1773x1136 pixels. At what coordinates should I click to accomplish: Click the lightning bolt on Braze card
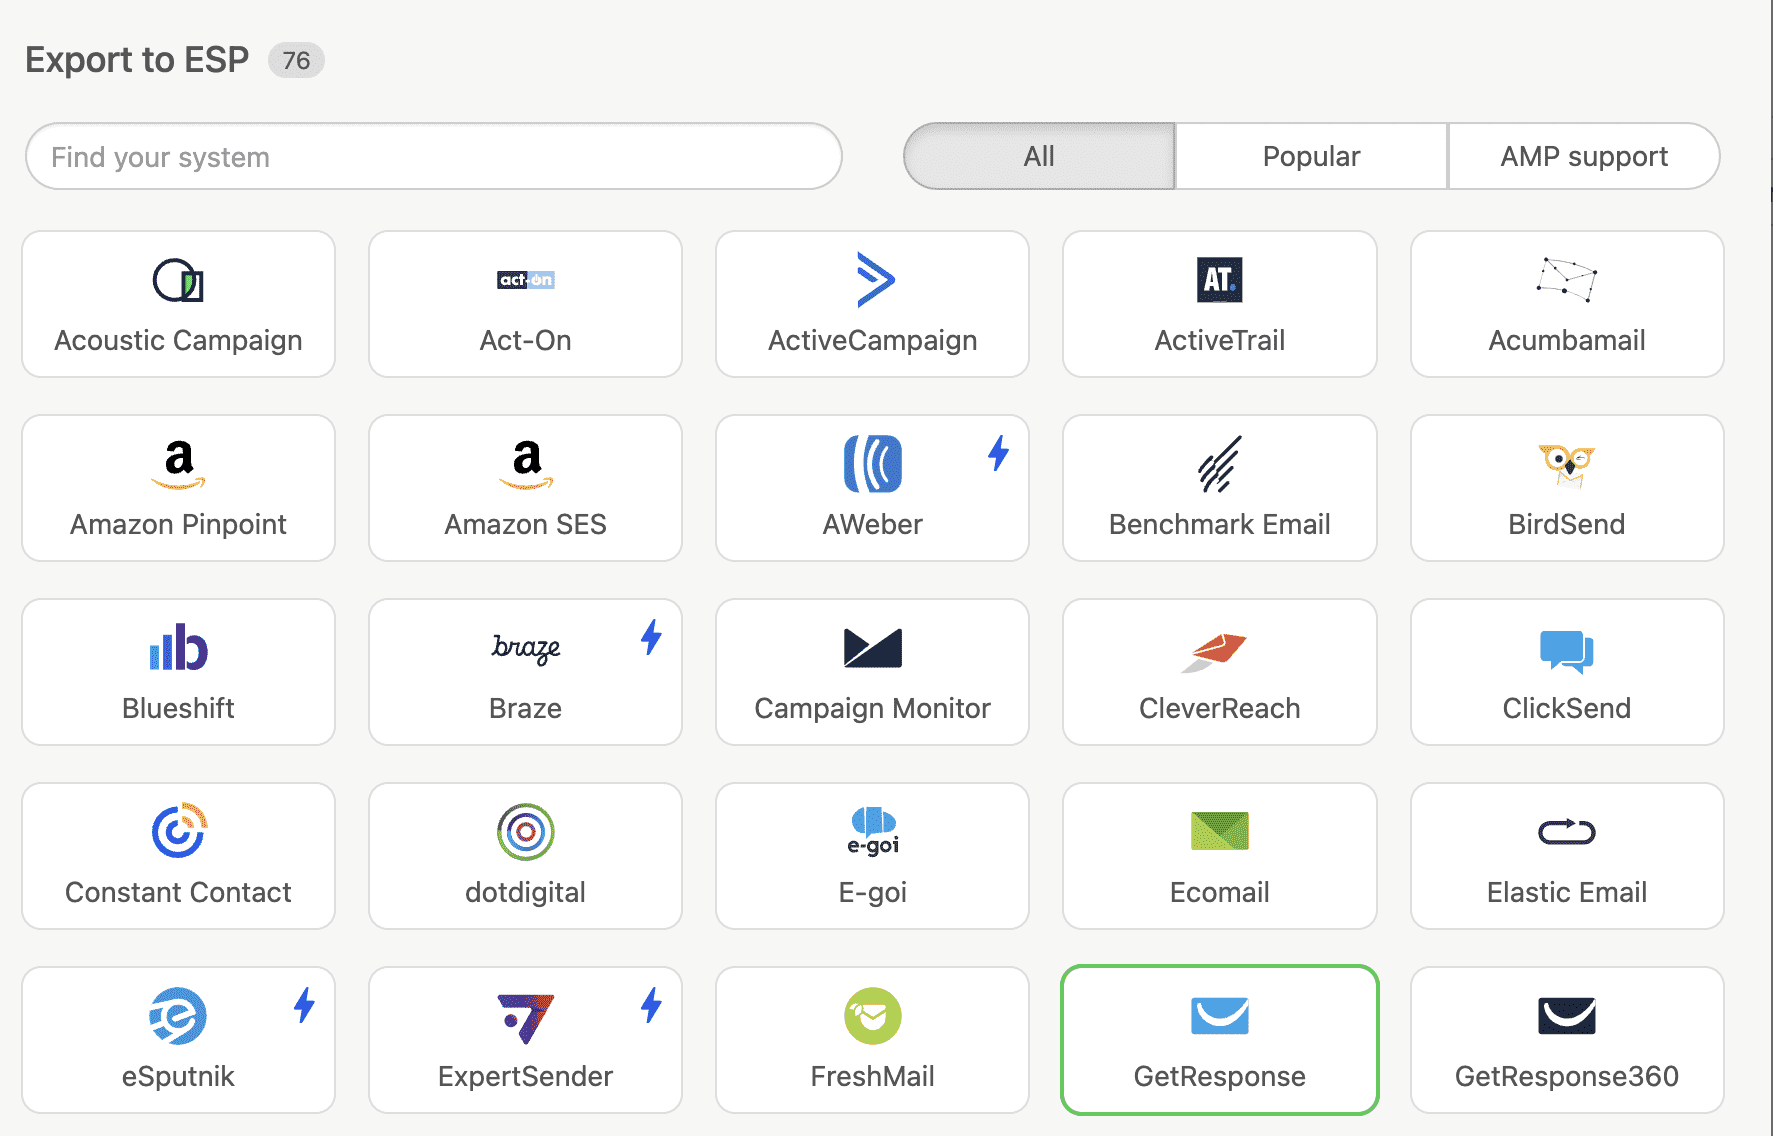[651, 637]
